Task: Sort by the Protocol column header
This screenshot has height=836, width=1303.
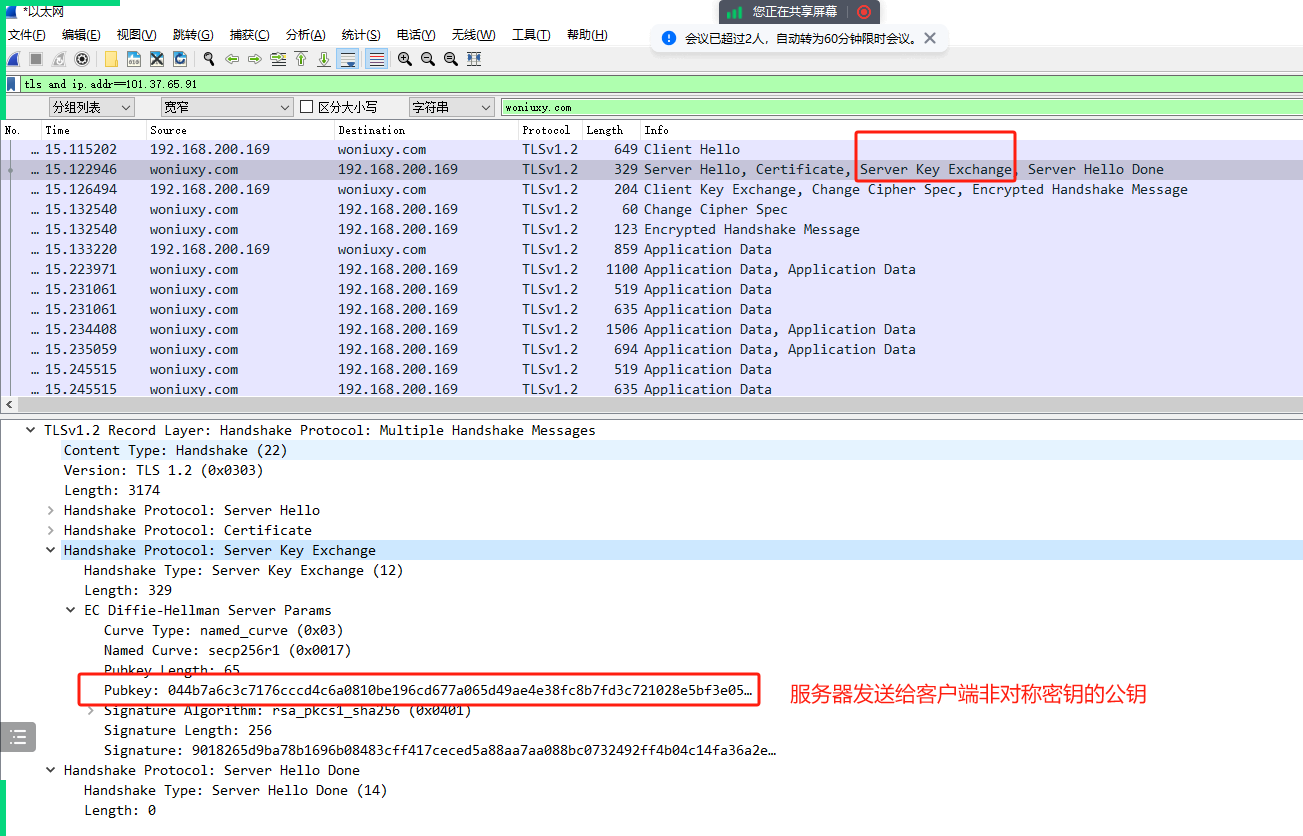Action: pyautogui.click(x=550, y=130)
